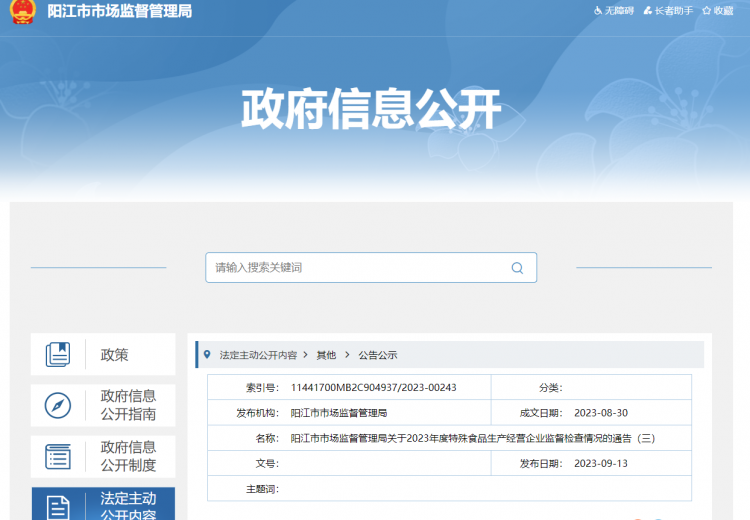Viewport: 750px width, 520px height.
Task: Click the 分类 label
Action: pos(551,387)
